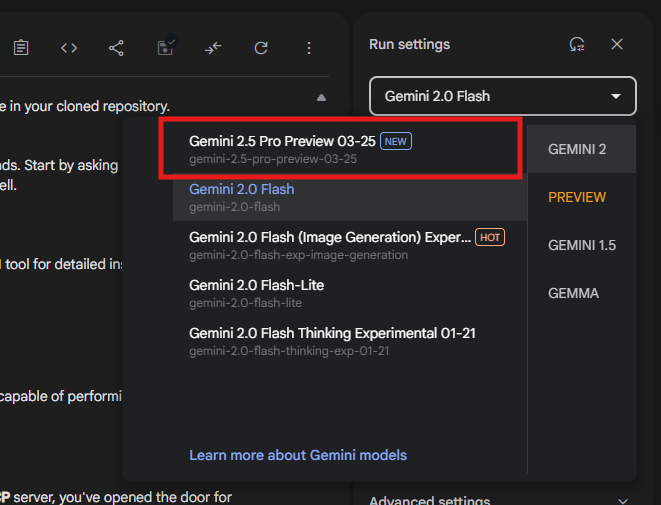Switch to the PREVIEW category tab
The image size is (661, 505).
(582, 197)
